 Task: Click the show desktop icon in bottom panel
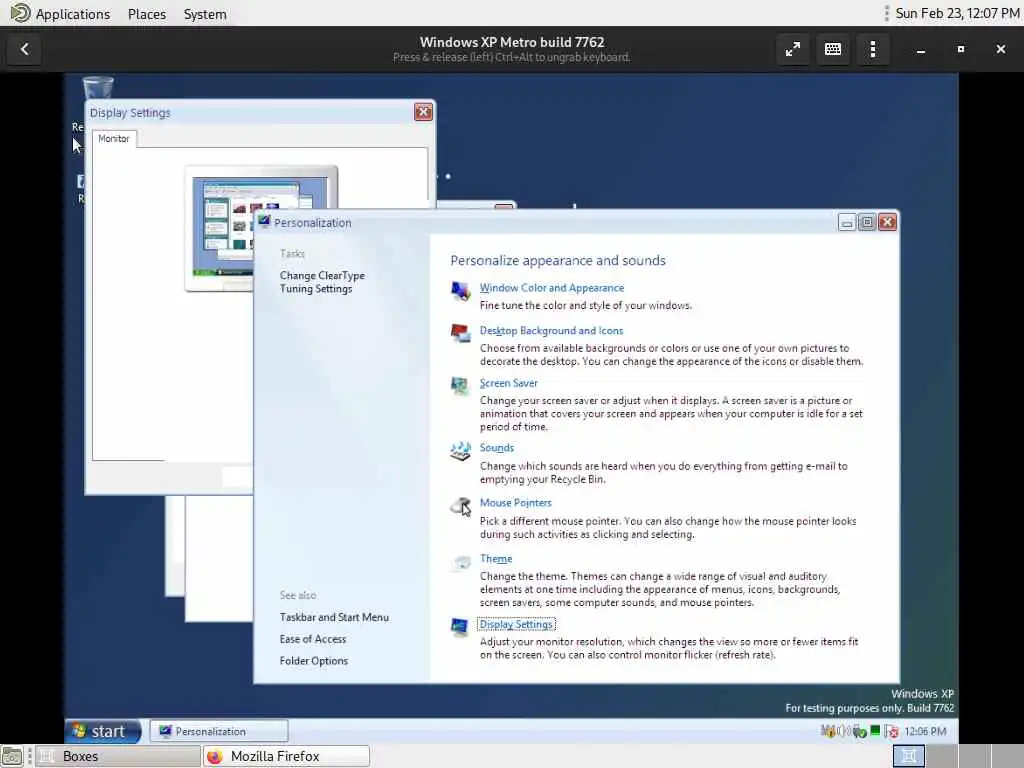click(x=12, y=756)
